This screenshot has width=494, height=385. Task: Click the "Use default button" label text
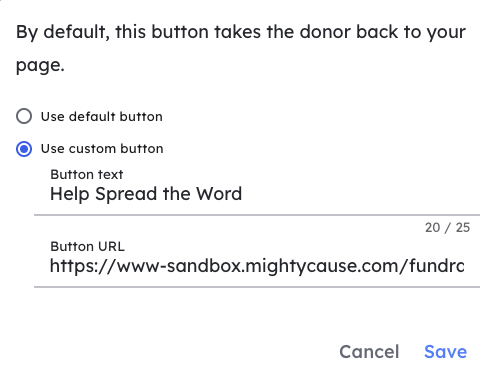pyautogui.click(x=102, y=117)
